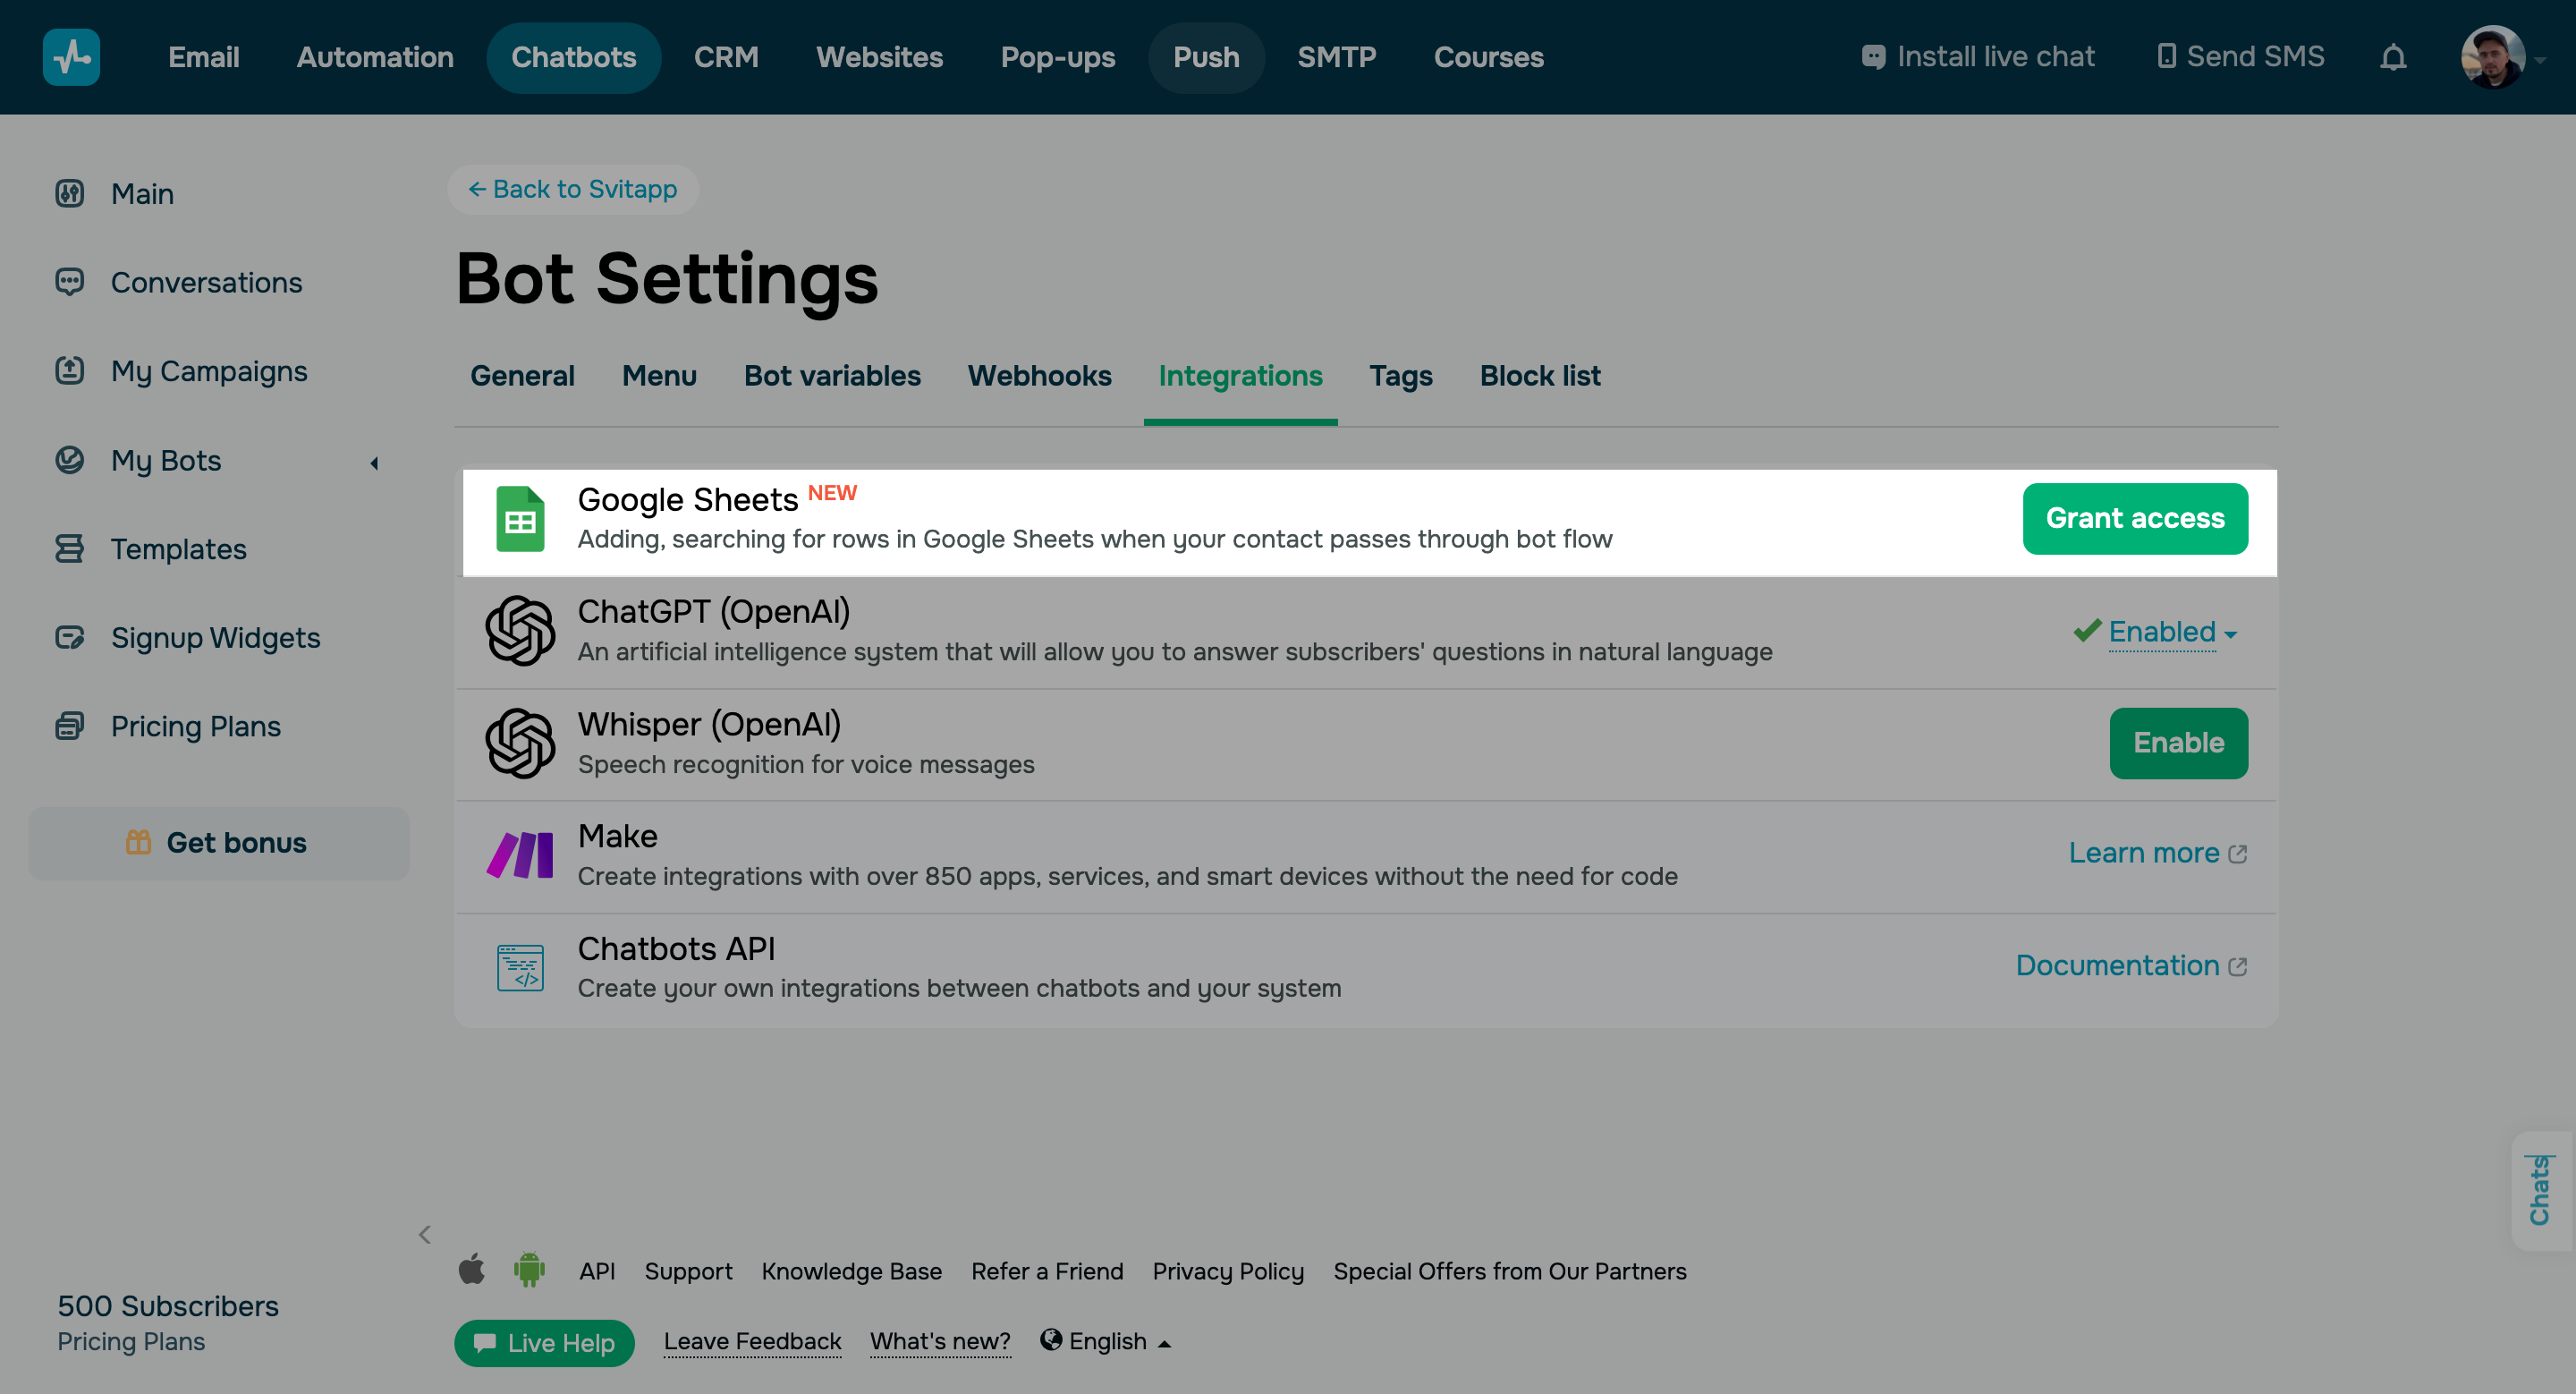Click the Make integration logo
The height and width of the screenshot is (1394, 2576).
[x=520, y=855]
